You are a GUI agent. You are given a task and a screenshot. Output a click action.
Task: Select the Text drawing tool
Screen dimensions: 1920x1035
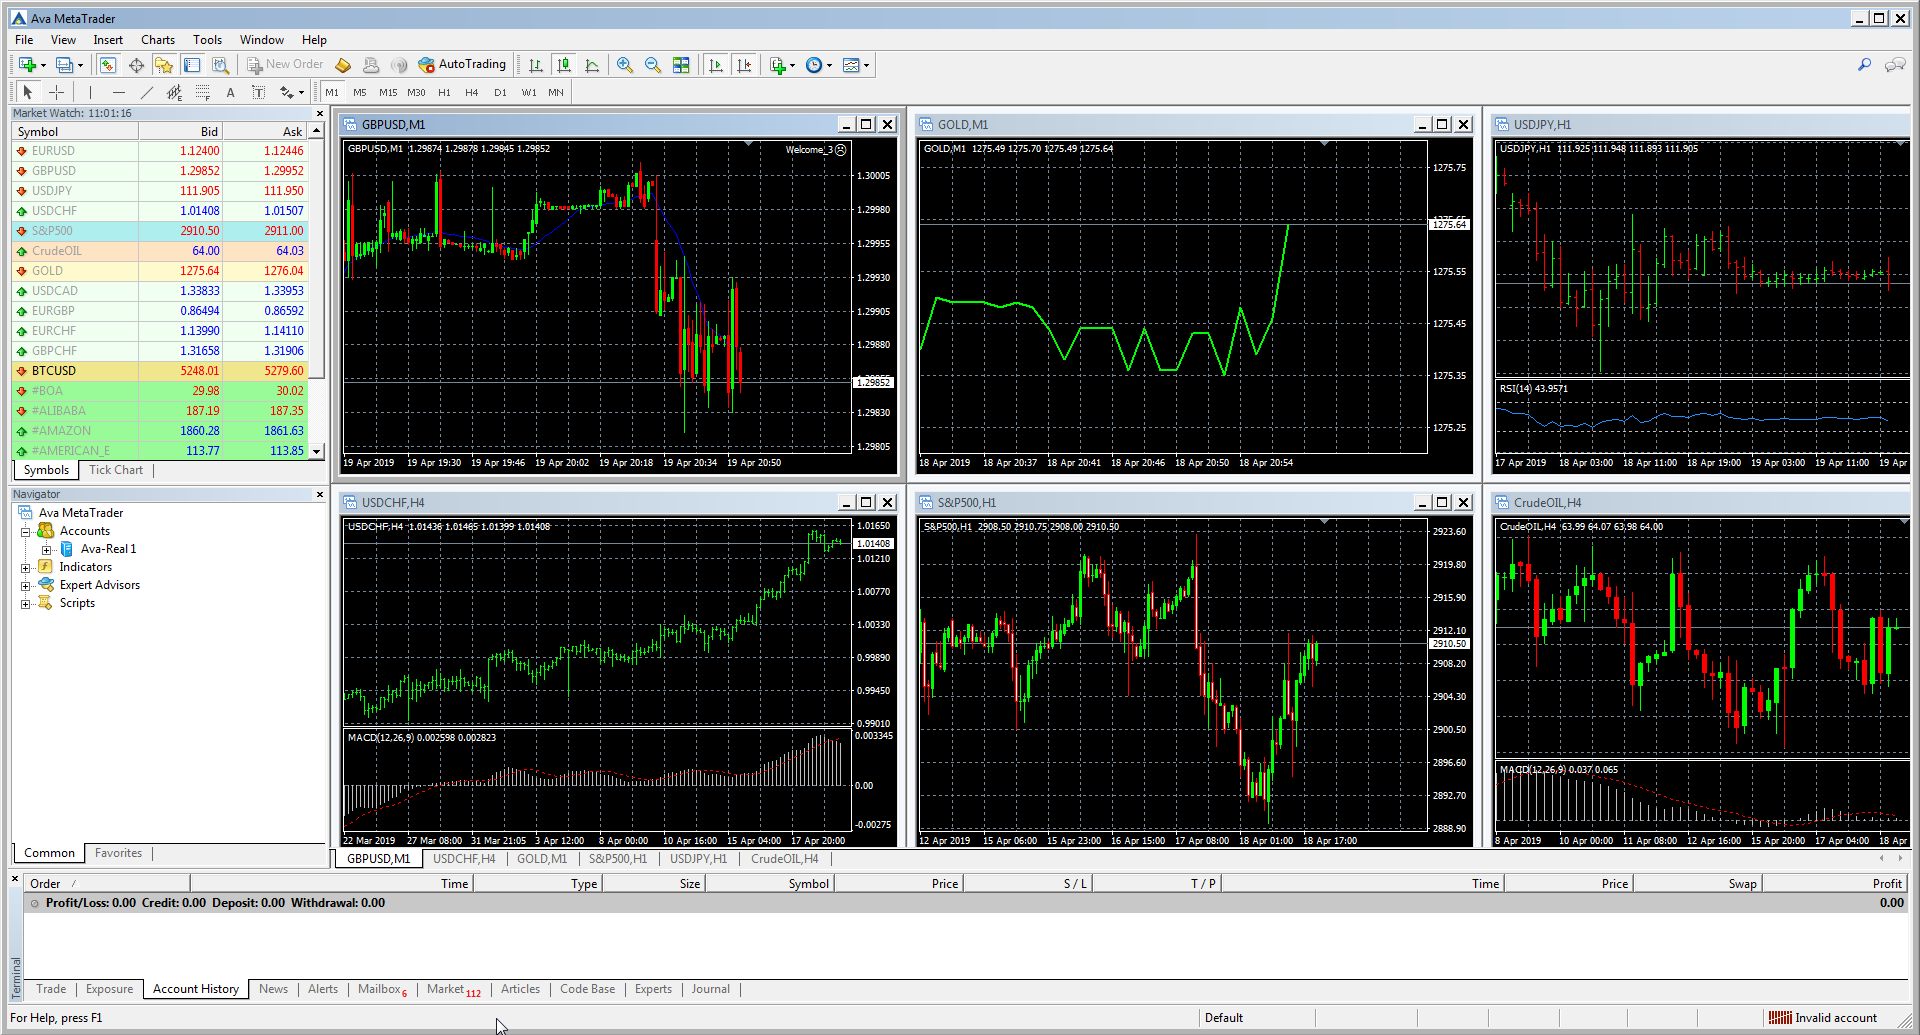[230, 92]
